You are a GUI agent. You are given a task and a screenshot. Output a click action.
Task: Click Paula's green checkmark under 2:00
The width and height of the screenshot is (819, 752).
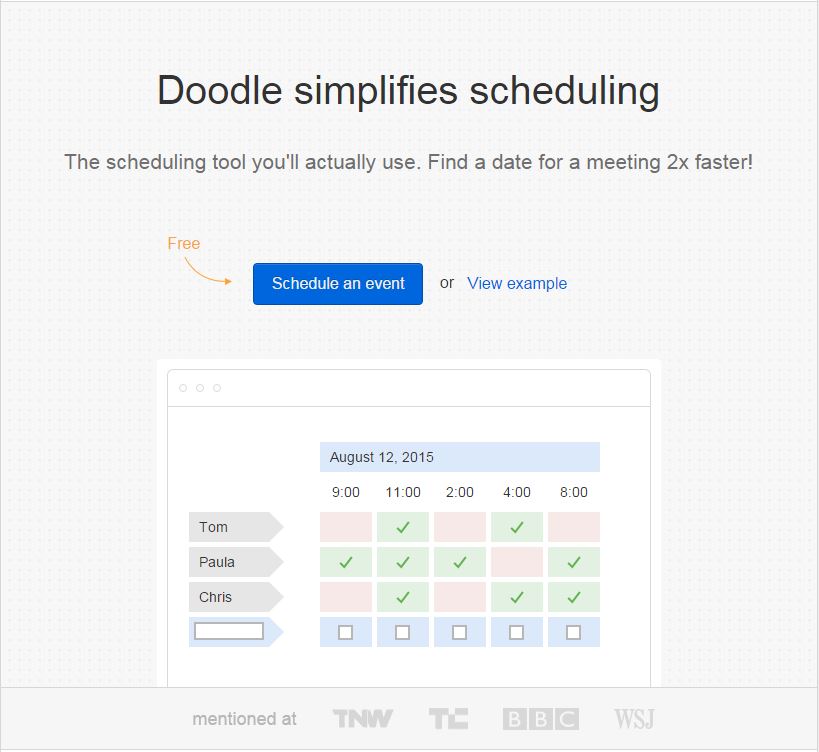(460, 562)
